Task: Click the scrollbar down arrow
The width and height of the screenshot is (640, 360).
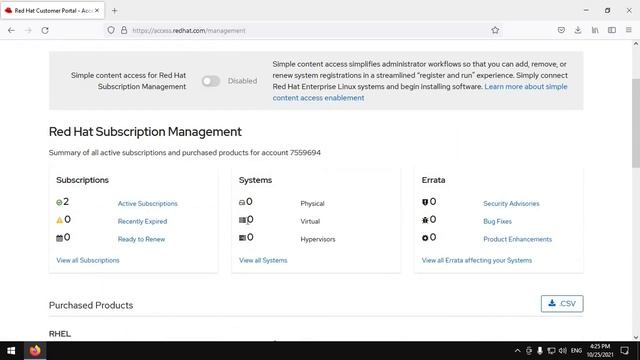Action: pyautogui.click(x=636, y=338)
